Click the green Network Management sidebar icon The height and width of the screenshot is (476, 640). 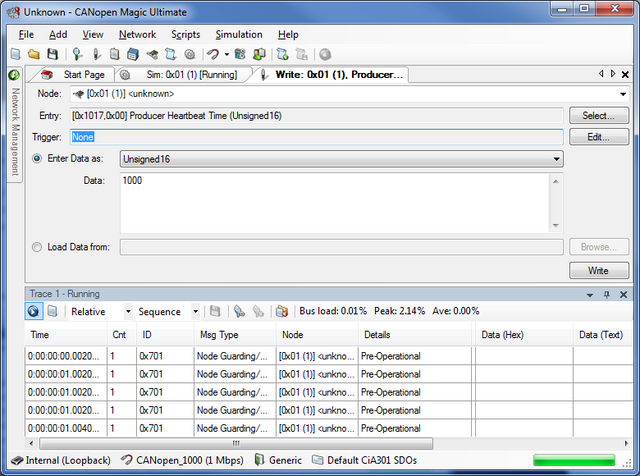(x=14, y=75)
